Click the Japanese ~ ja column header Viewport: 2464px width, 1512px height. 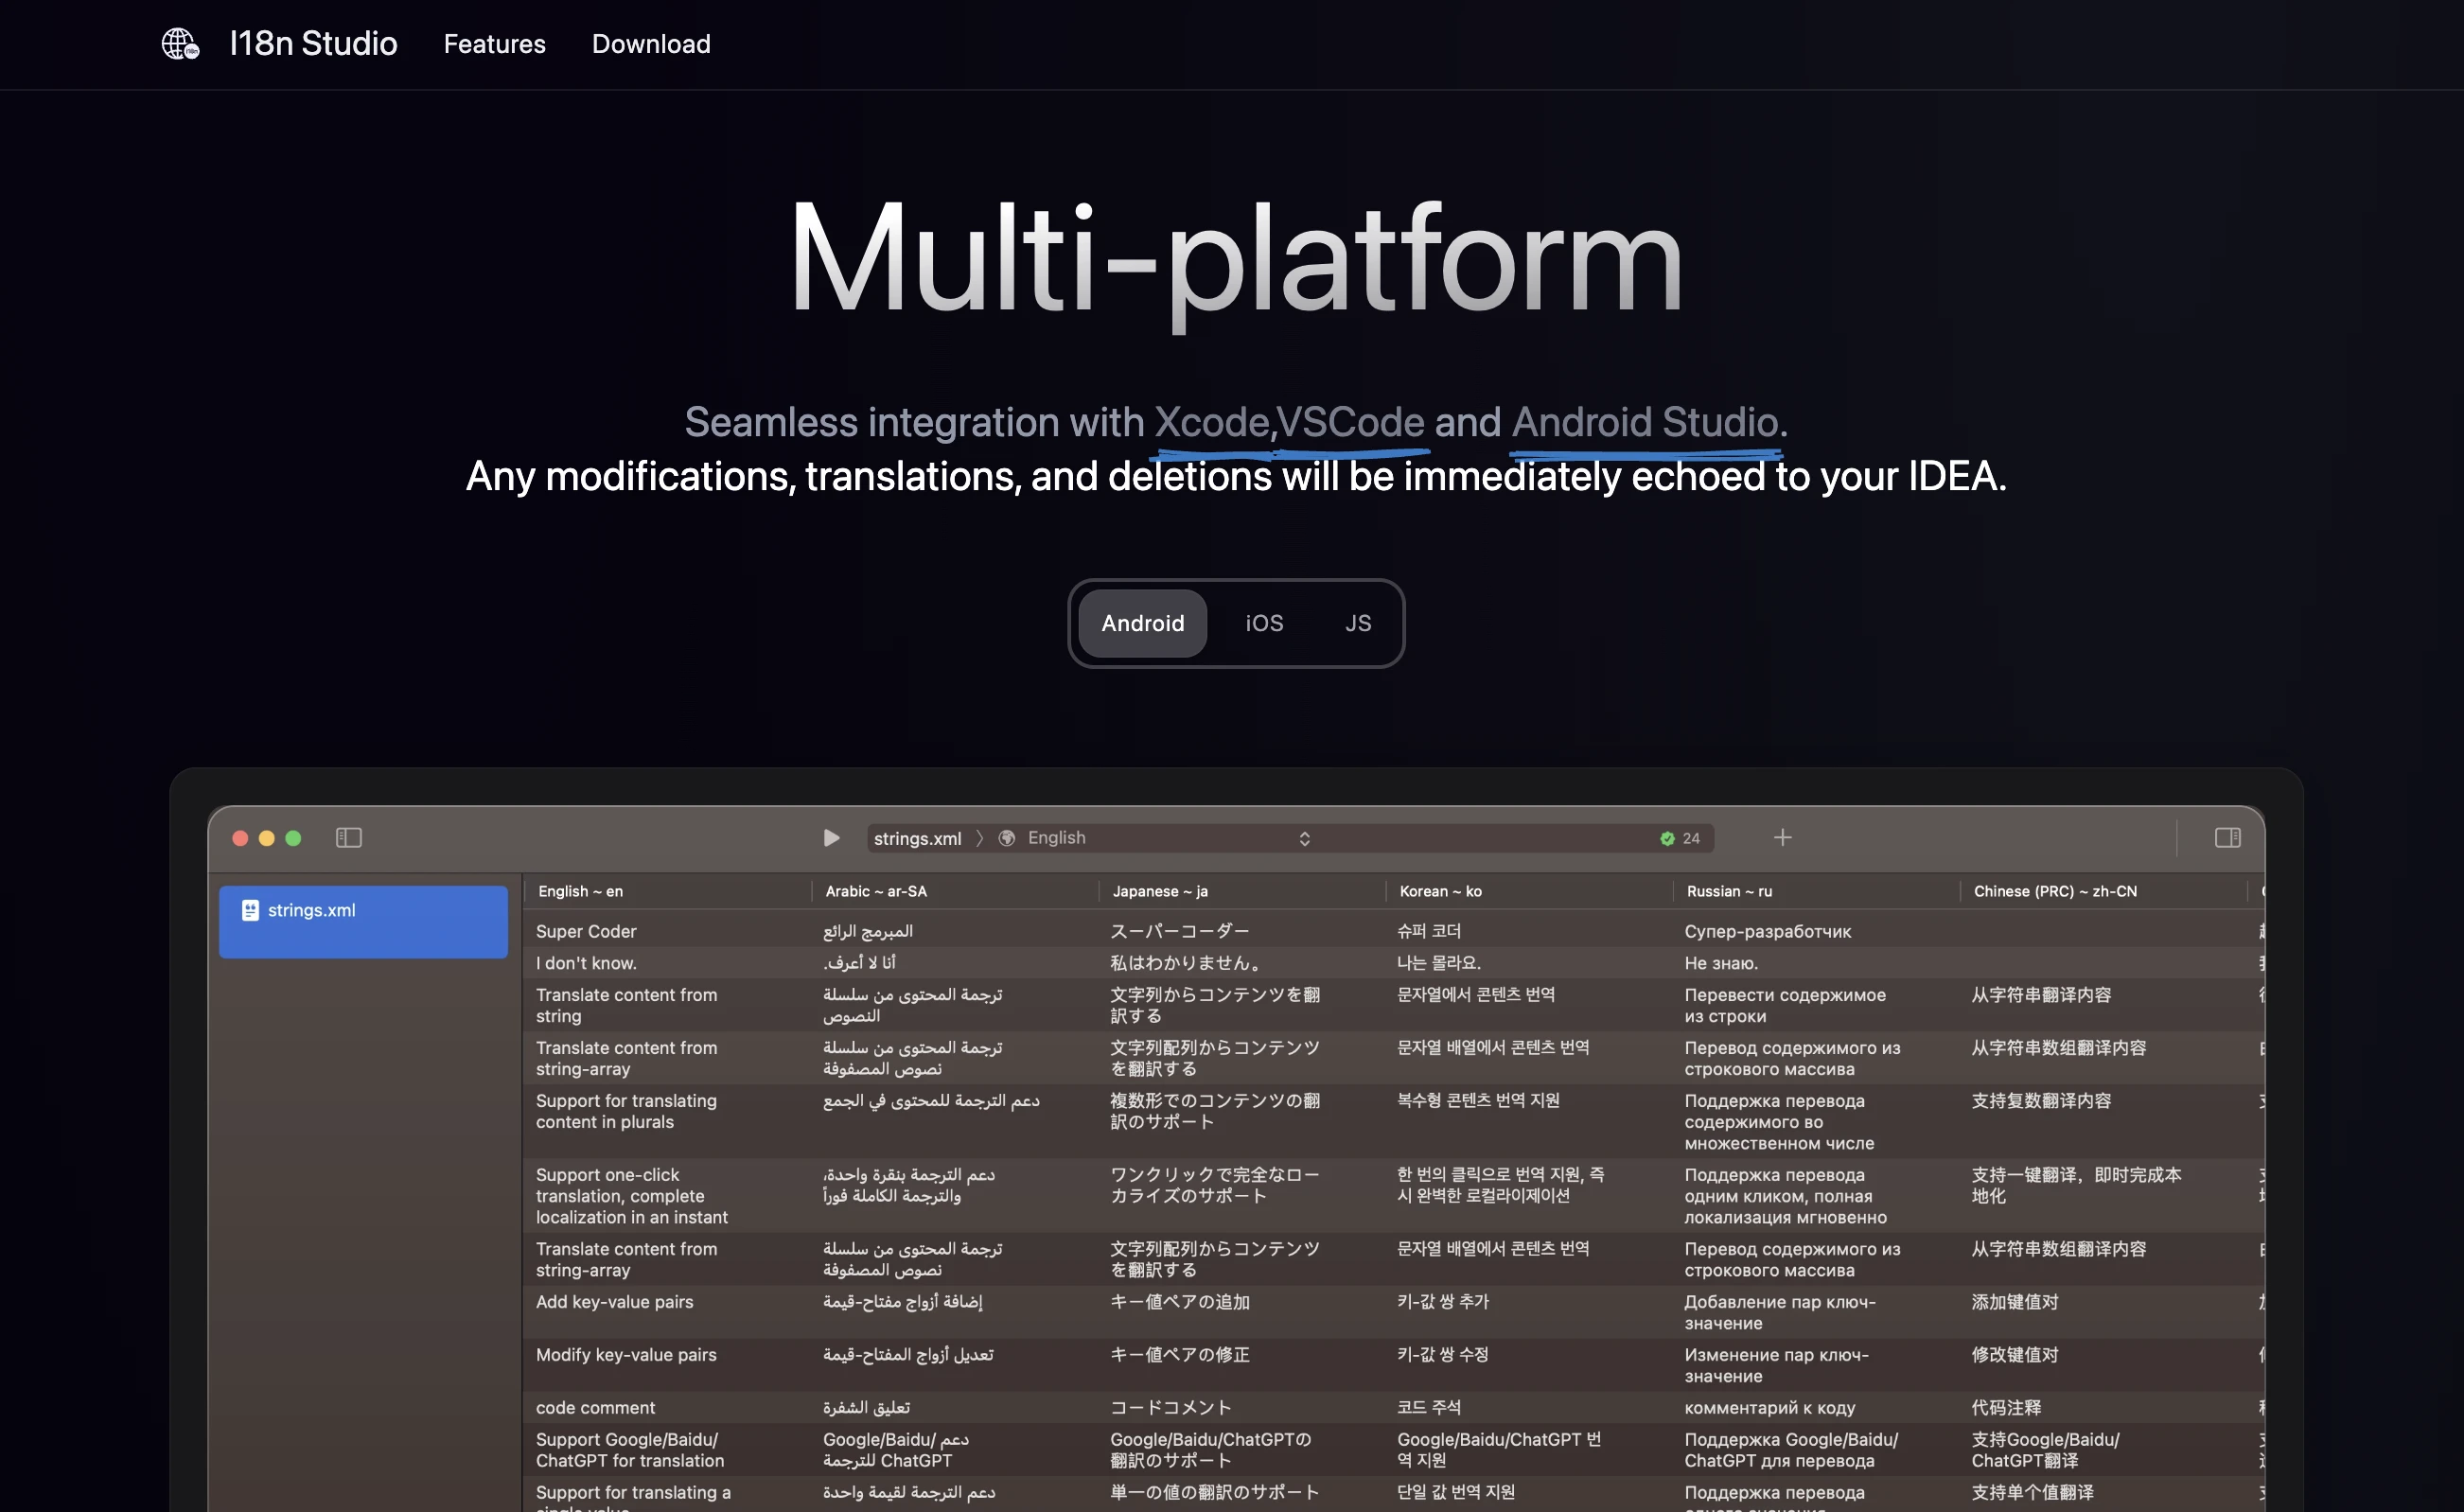pyautogui.click(x=1160, y=891)
